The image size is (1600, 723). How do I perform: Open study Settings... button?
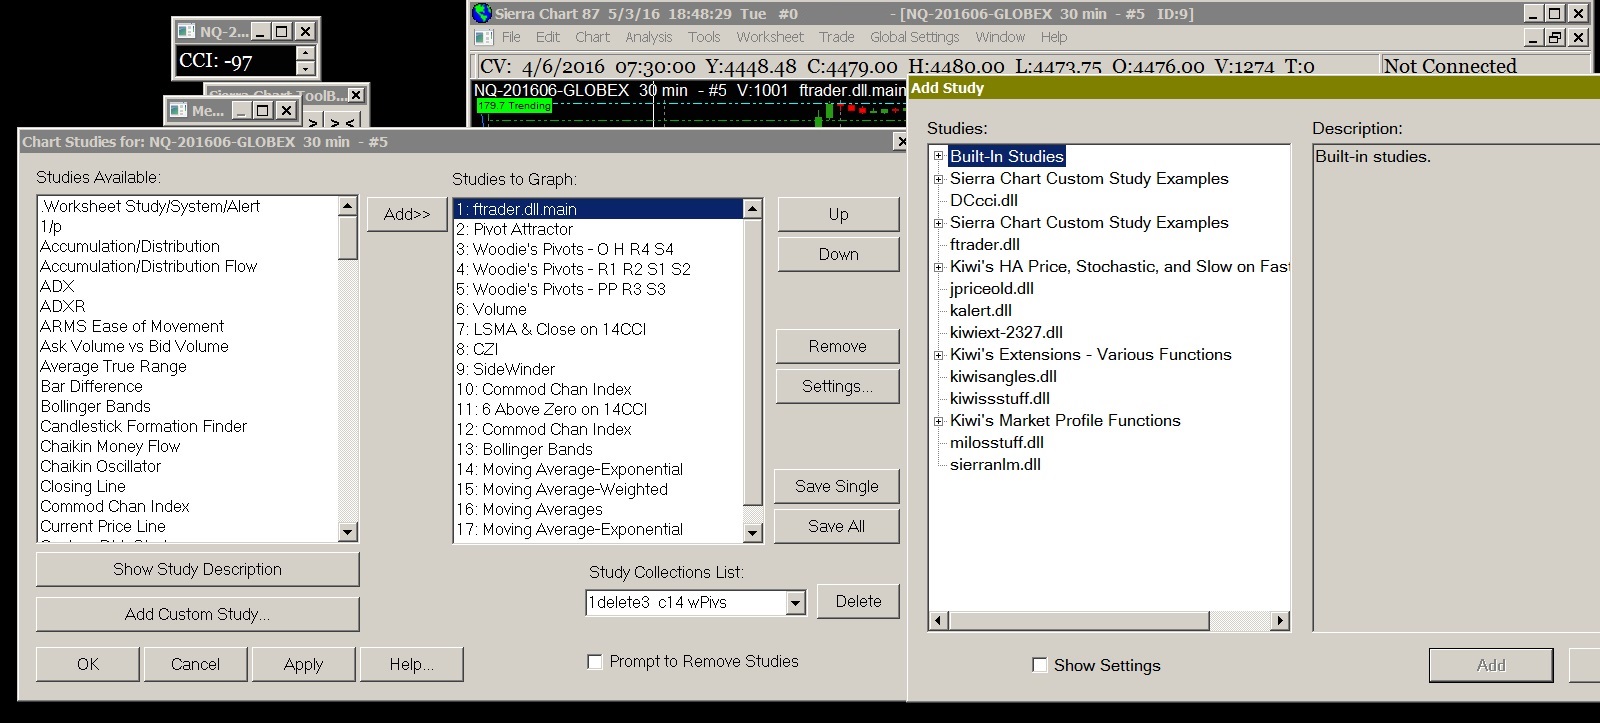click(838, 386)
